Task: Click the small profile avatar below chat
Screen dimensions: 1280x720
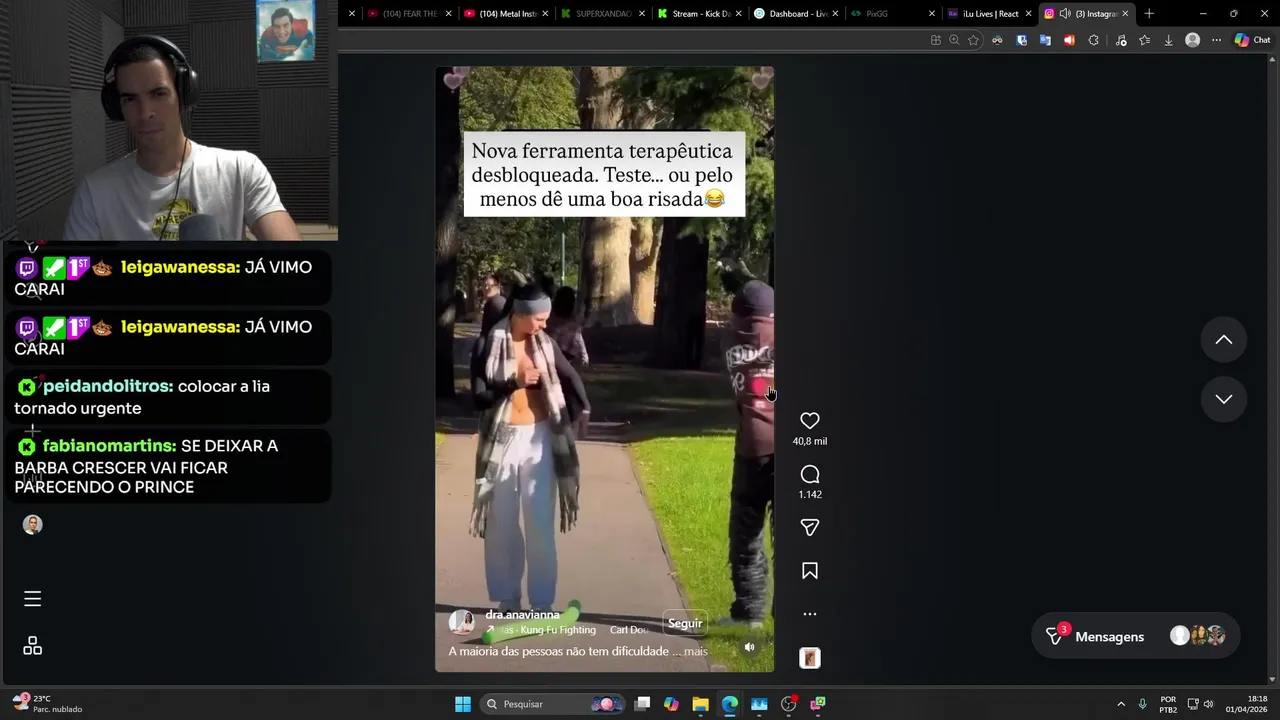Action: (32, 525)
